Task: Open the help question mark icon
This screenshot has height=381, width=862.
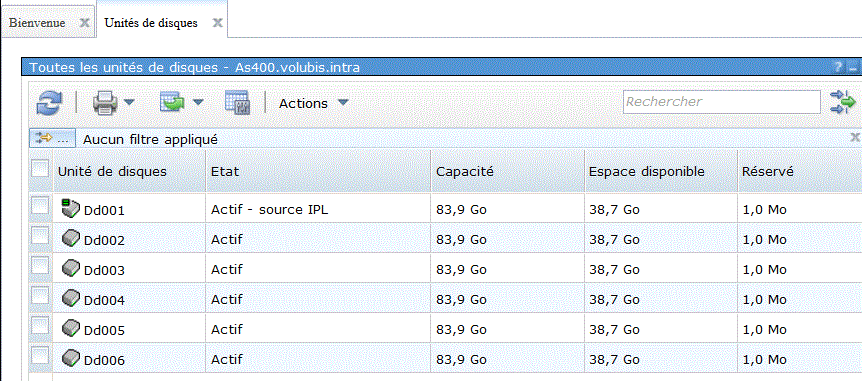Action: tap(838, 67)
